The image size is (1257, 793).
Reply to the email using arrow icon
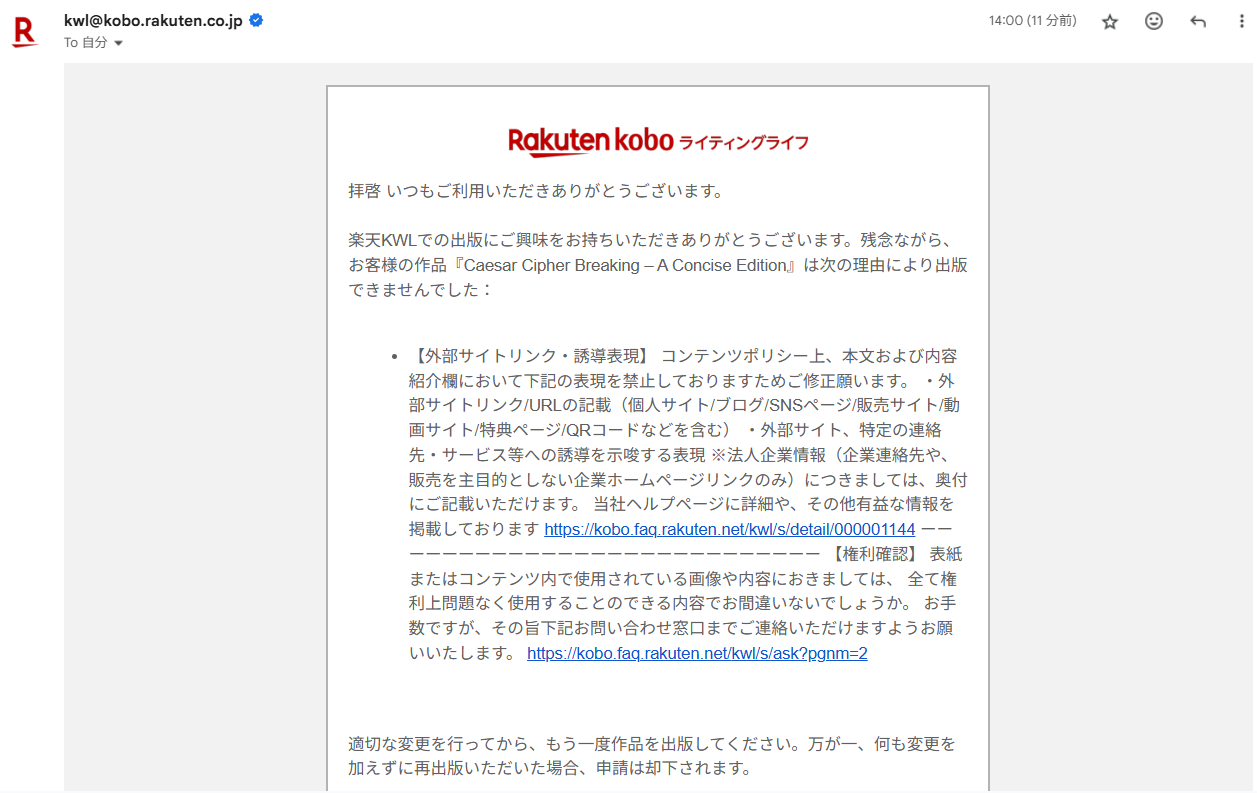[1198, 22]
